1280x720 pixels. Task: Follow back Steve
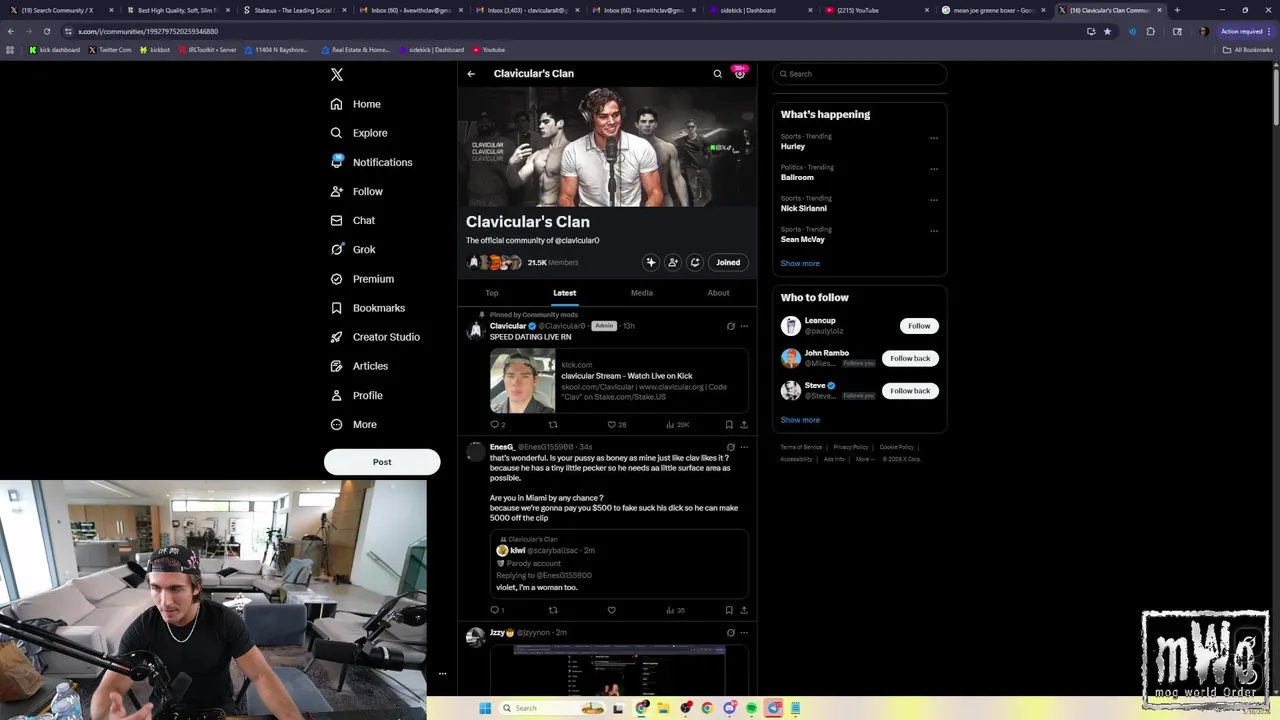(910, 391)
